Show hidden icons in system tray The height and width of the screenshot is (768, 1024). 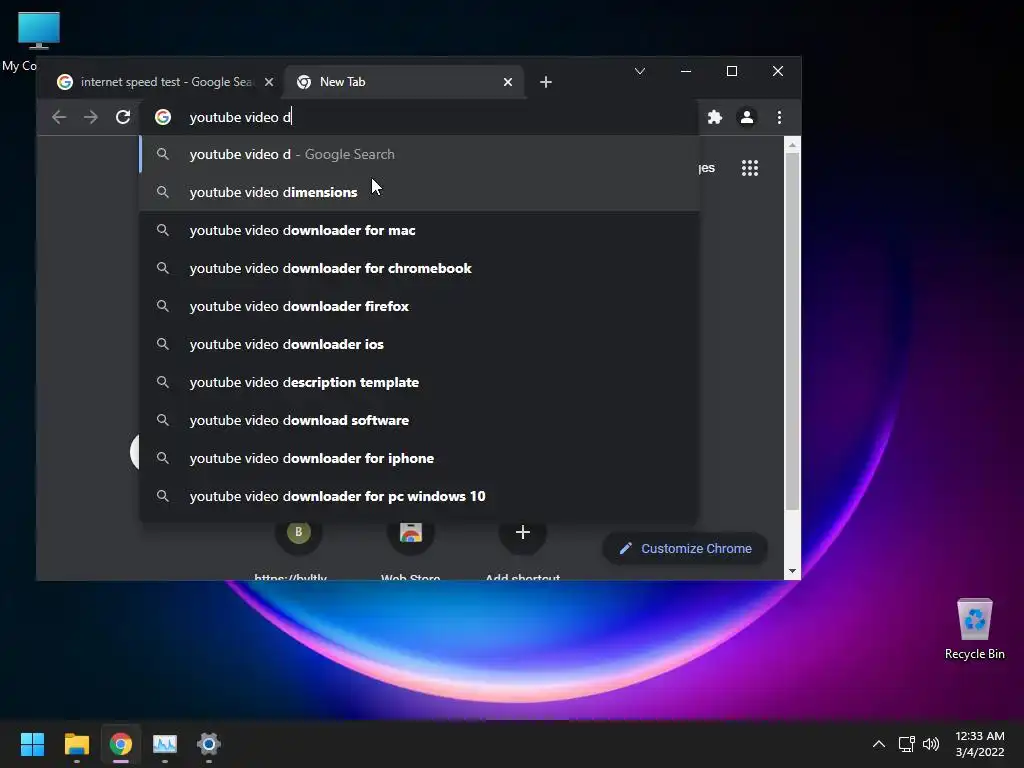[879, 744]
